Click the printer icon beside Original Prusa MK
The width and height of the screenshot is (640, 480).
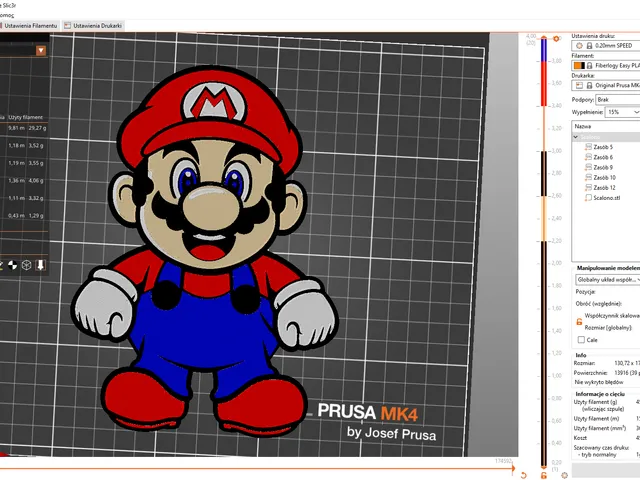579,85
